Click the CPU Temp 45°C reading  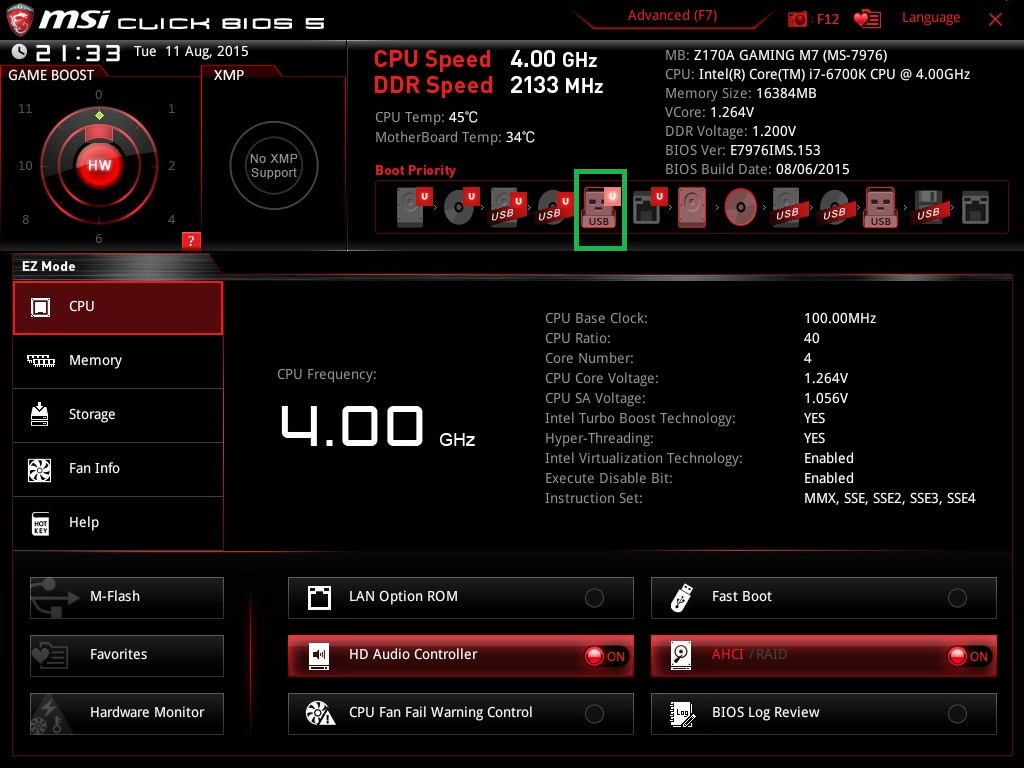[426, 118]
